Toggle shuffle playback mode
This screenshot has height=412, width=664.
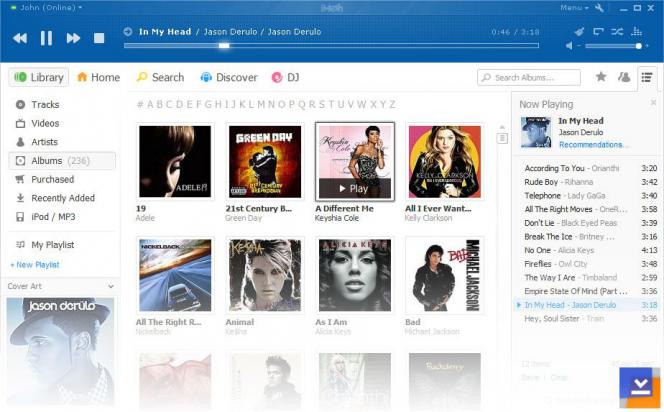(617, 31)
